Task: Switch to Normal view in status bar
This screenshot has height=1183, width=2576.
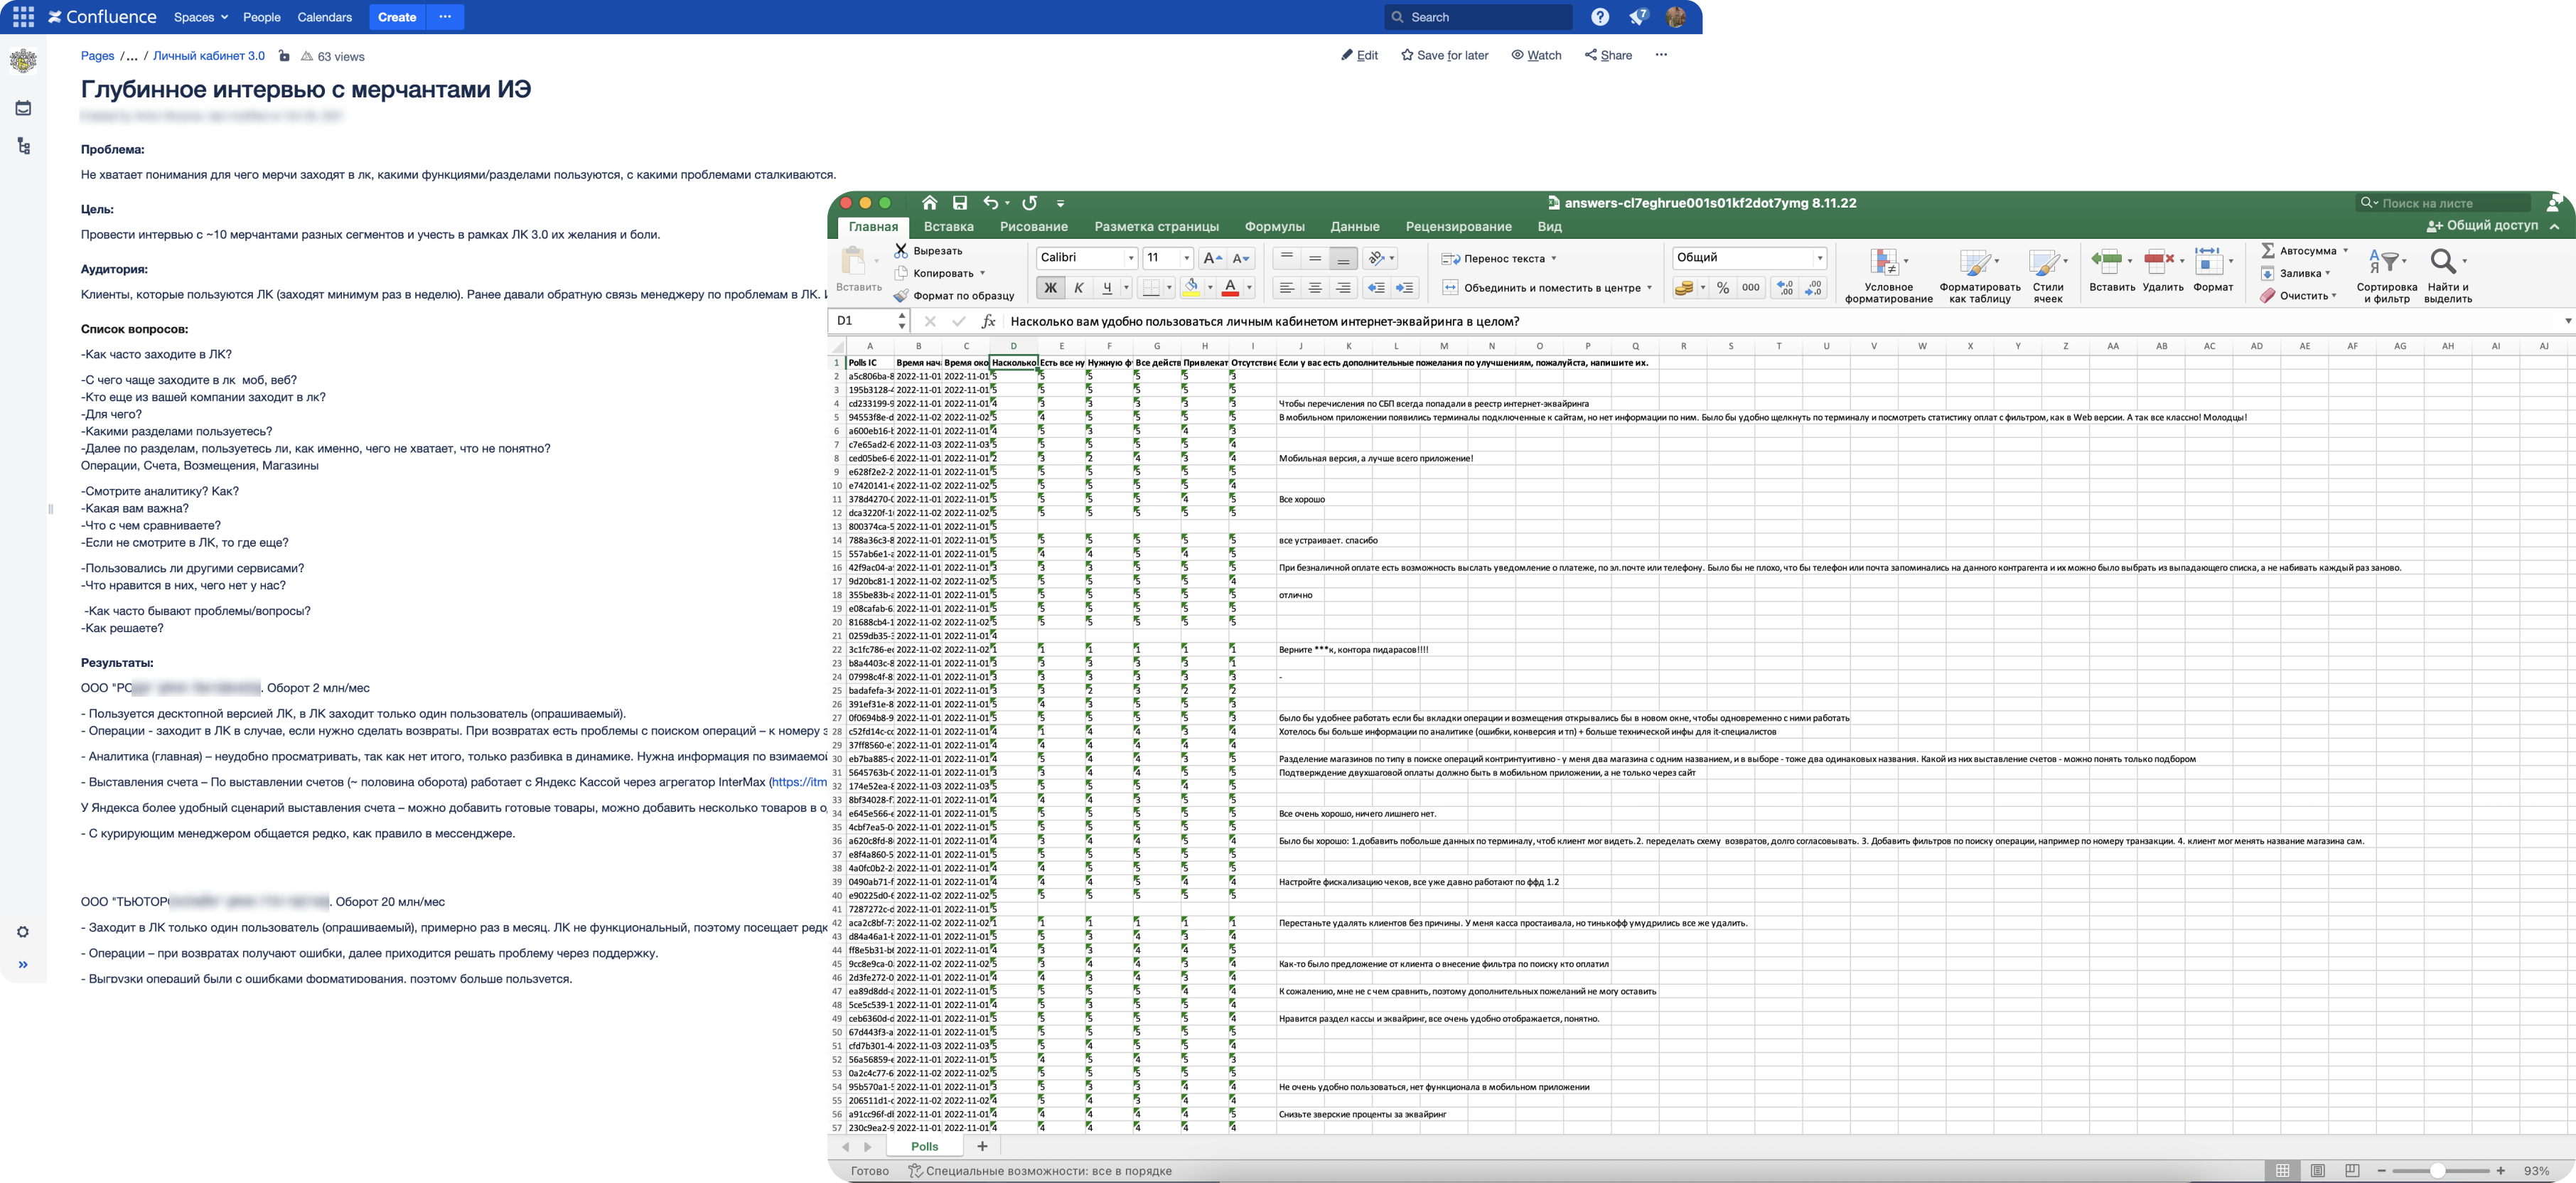Action: [x=2282, y=1170]
